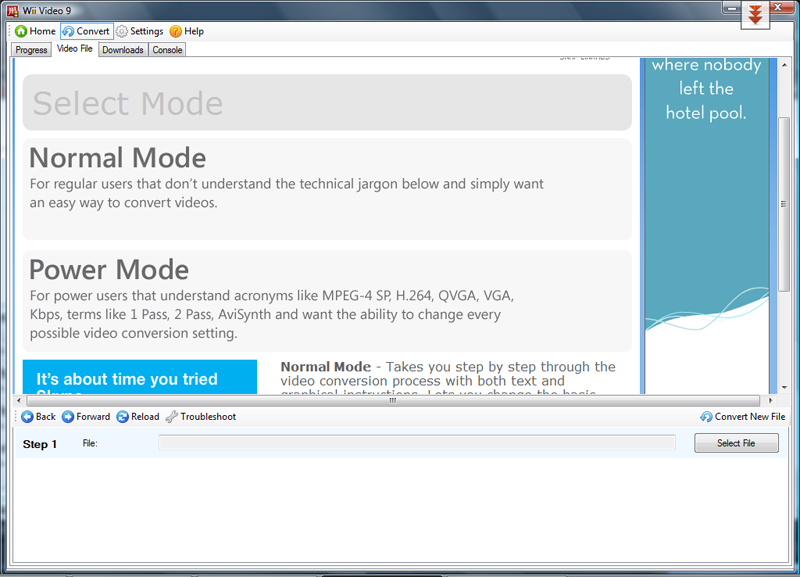Screen dimensions: 800x577
Task: Click the Wii Video 9 title bar icon
Action: click(12, 11)
